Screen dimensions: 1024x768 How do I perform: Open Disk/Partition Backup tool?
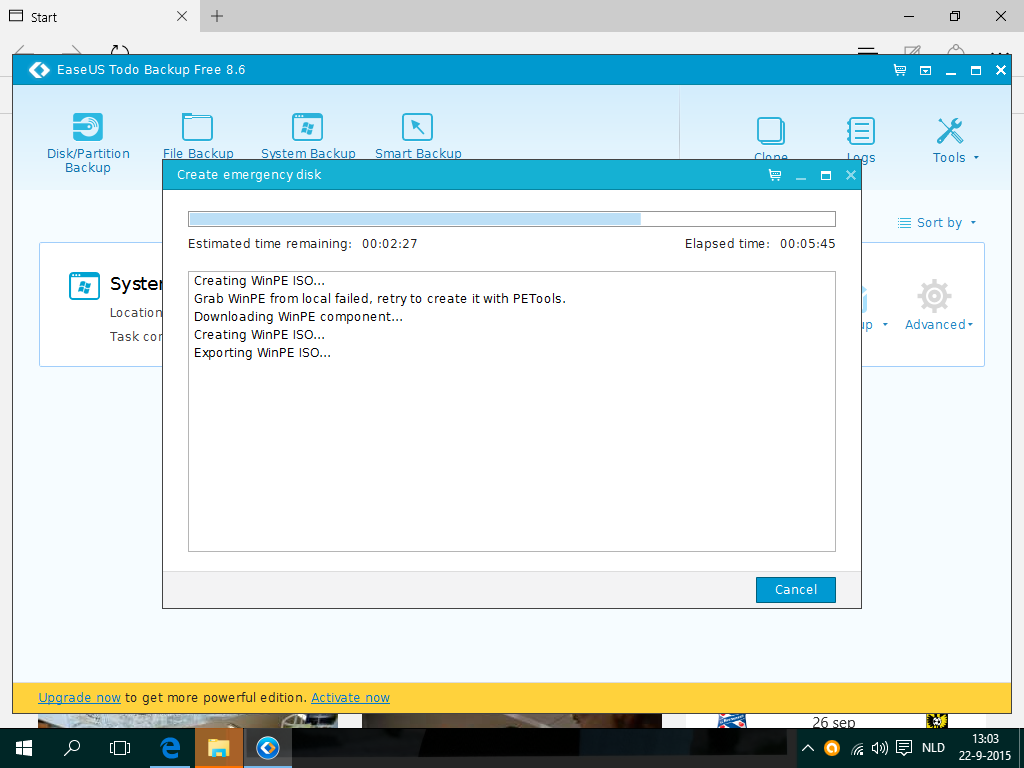pyautogui.click(x=88, y=142)
